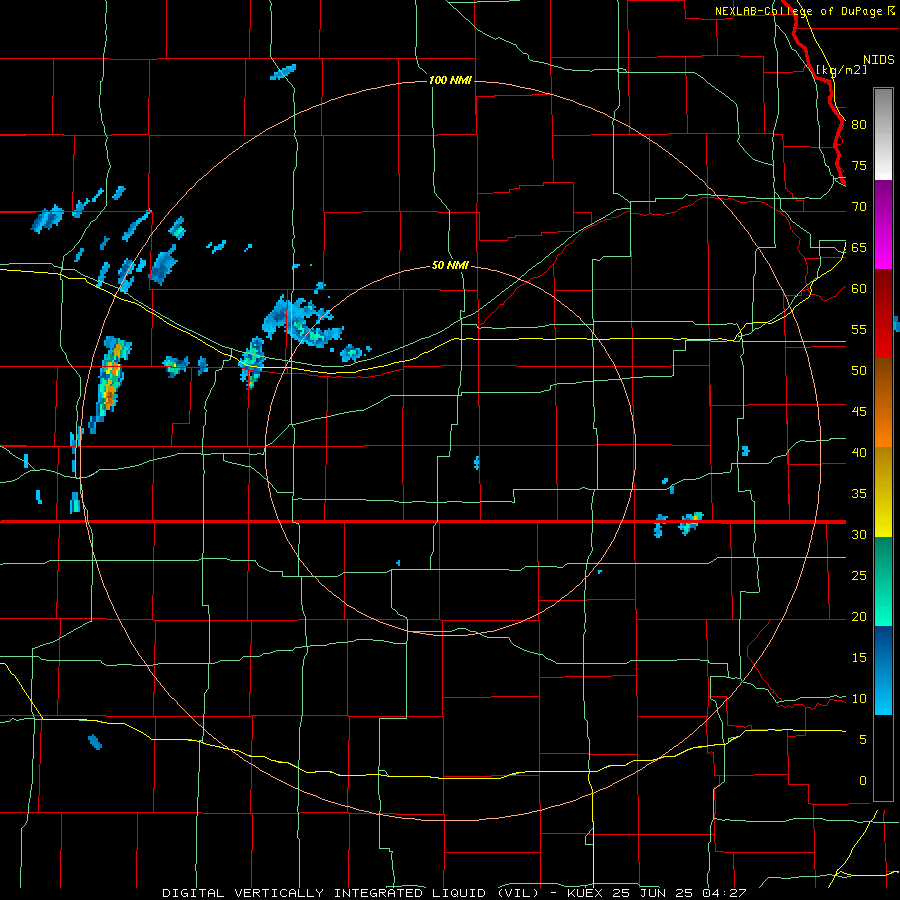The width and height of the screenshot is (900, 900).
Task: Click the [kg/m2] units label
Action: tap(841, 70)
